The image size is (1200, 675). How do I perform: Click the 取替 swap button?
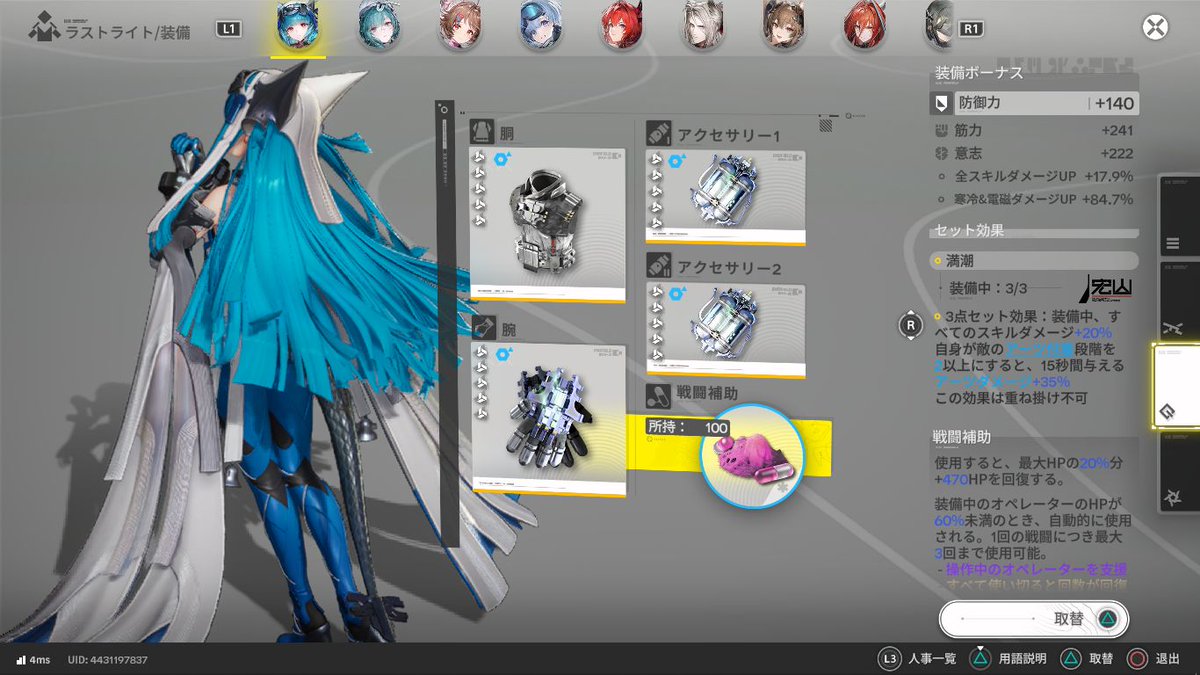1035,619
